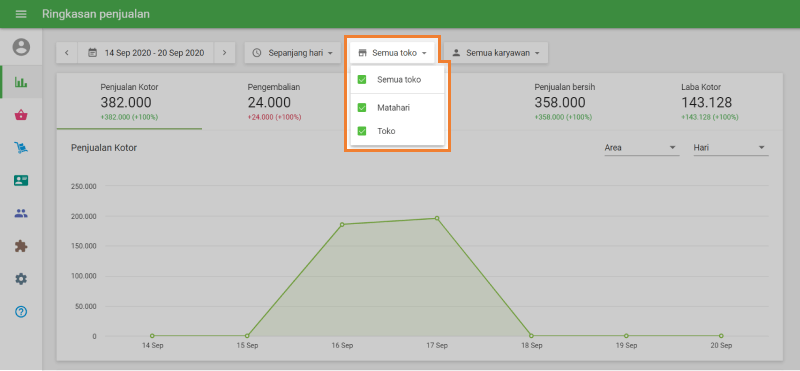Click the 18 Sep data point on chart
This screenshot has height=371, width=800.
tap(531, 336)
